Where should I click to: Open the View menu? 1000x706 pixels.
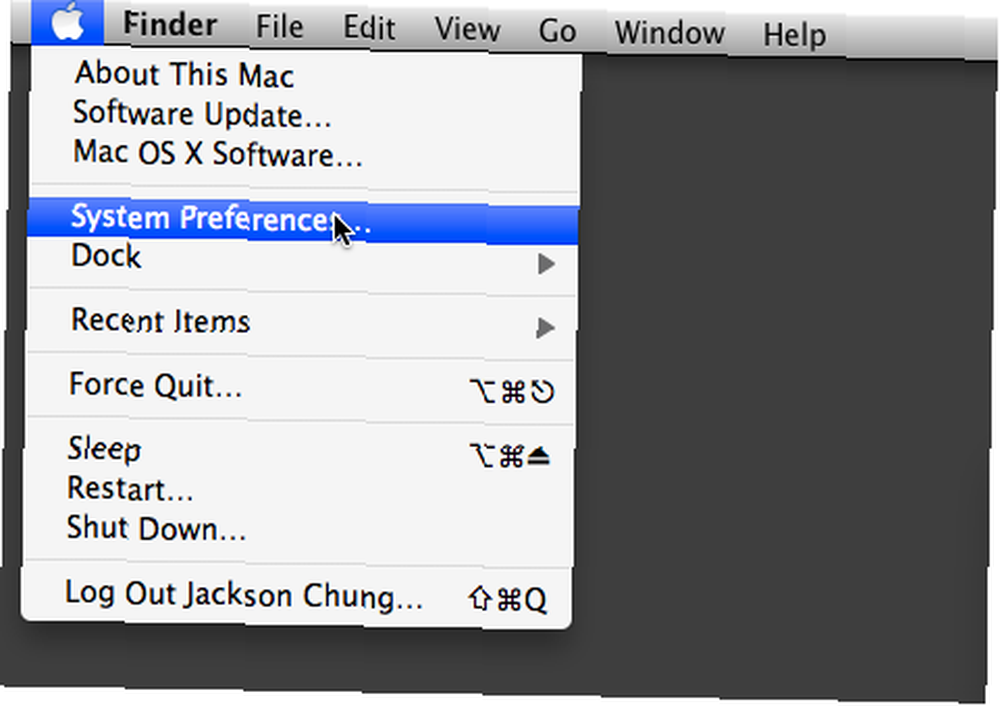[467, 29]
